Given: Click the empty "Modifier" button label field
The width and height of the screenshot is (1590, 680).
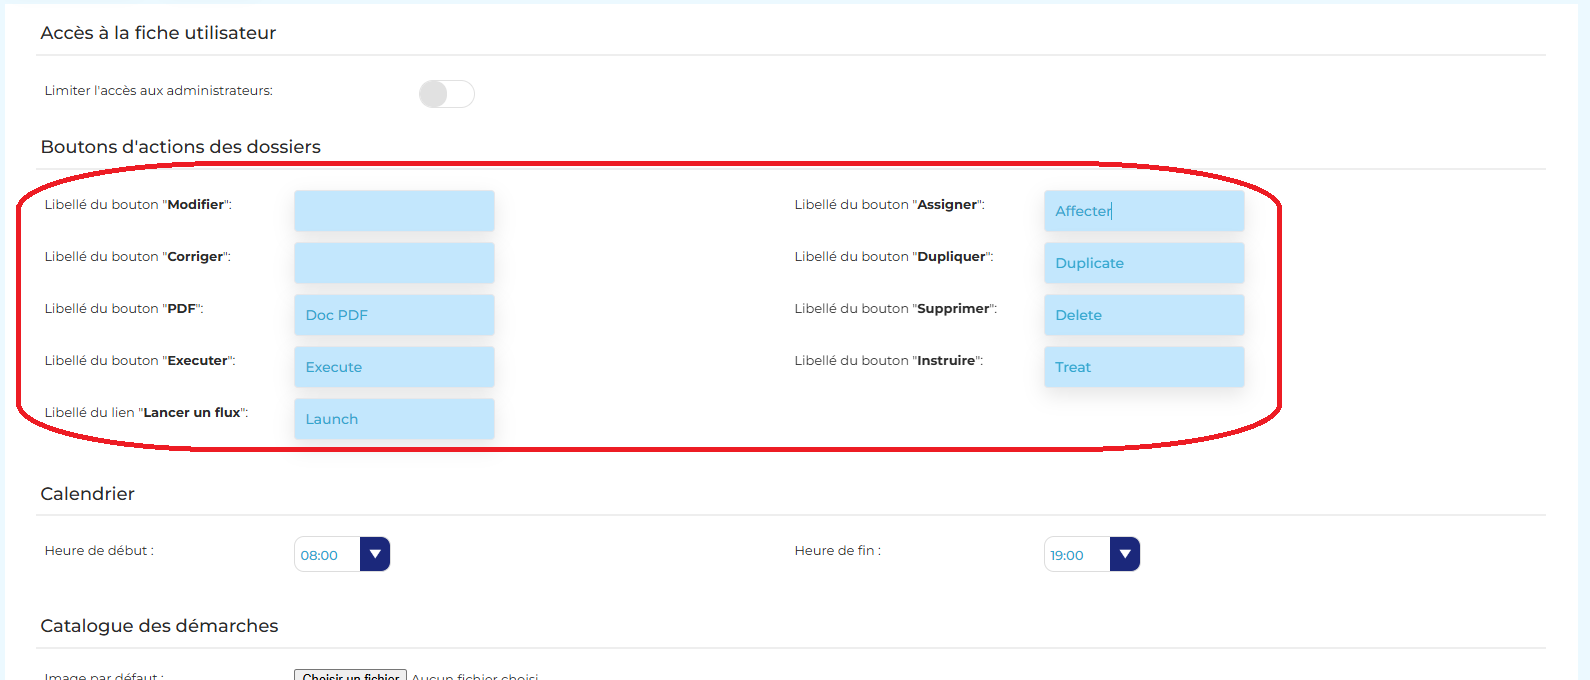Looking at the screenshot, I should [x=394, y=211].
